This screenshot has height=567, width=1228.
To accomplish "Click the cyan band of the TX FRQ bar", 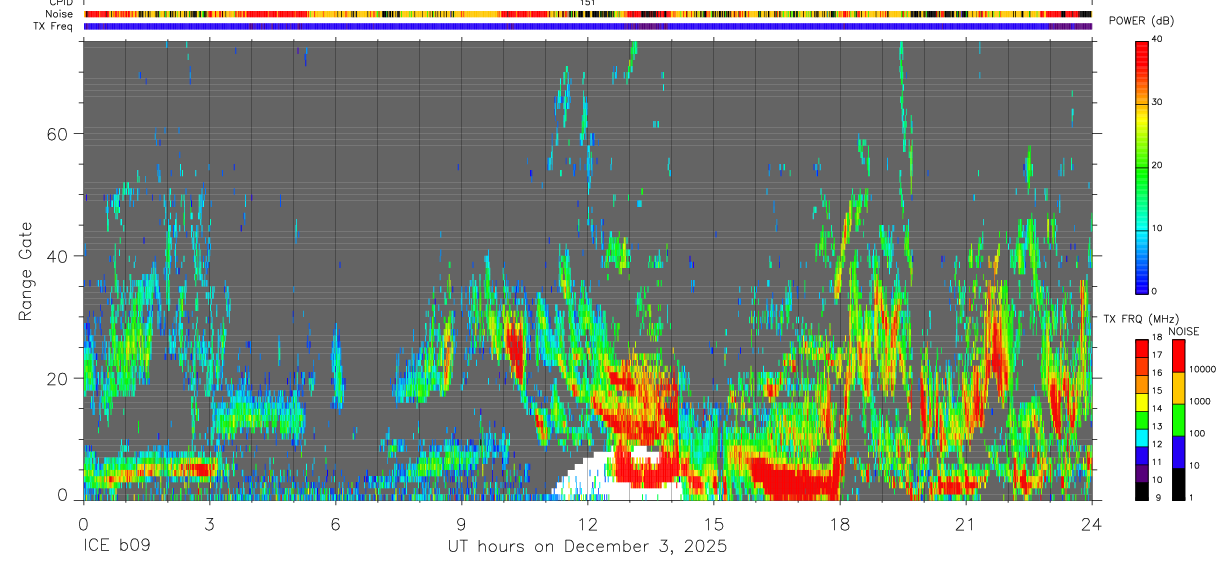I will (x=1141, y=436).
